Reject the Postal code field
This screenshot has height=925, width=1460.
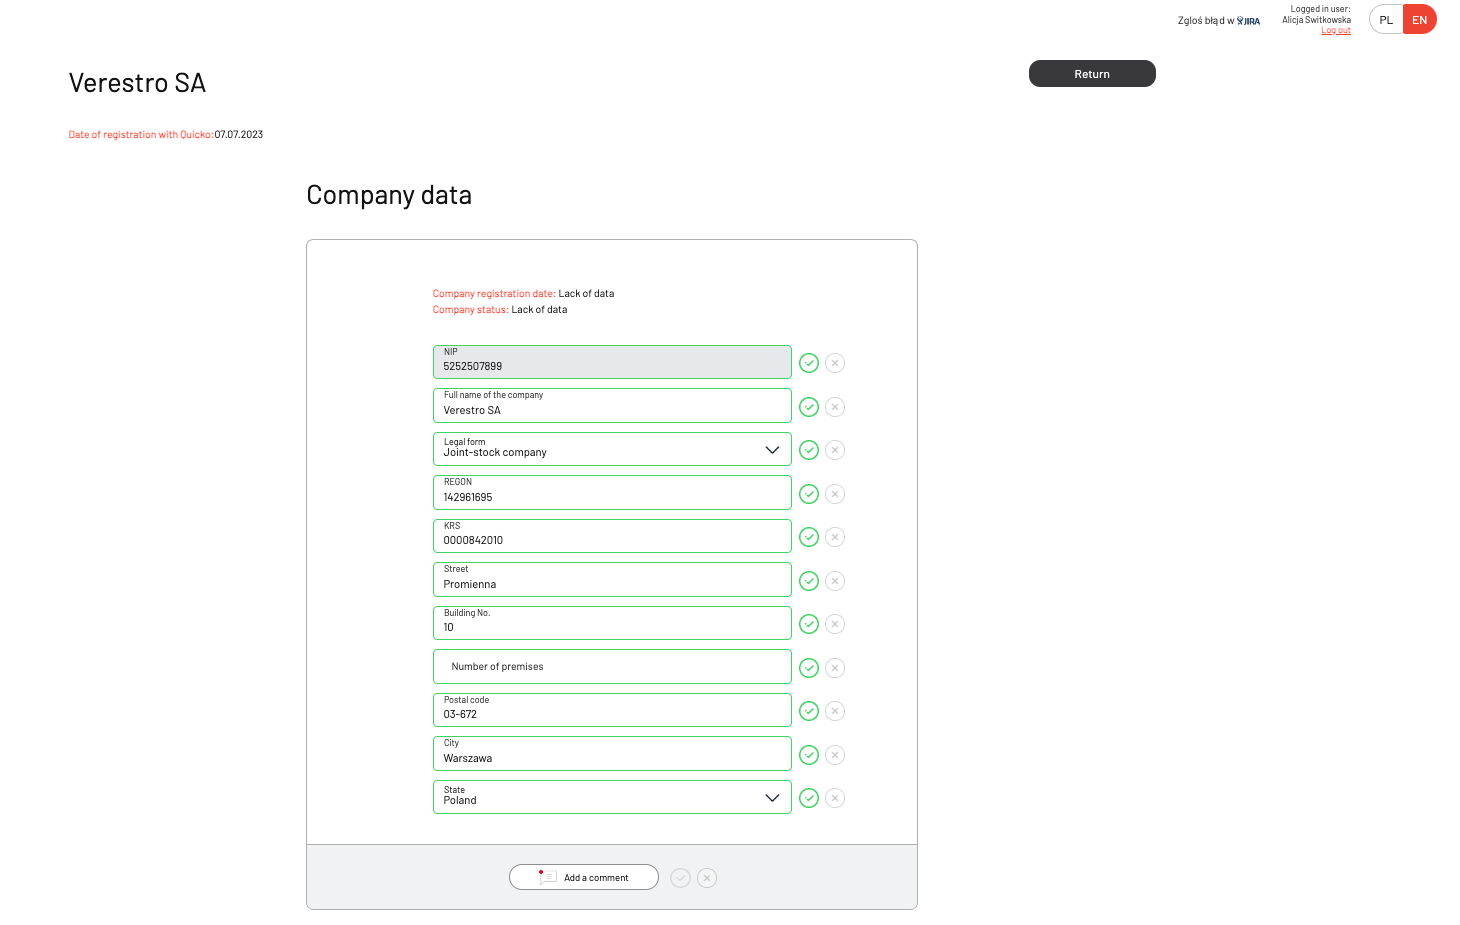pyautogui.click(x=835, y=711)
